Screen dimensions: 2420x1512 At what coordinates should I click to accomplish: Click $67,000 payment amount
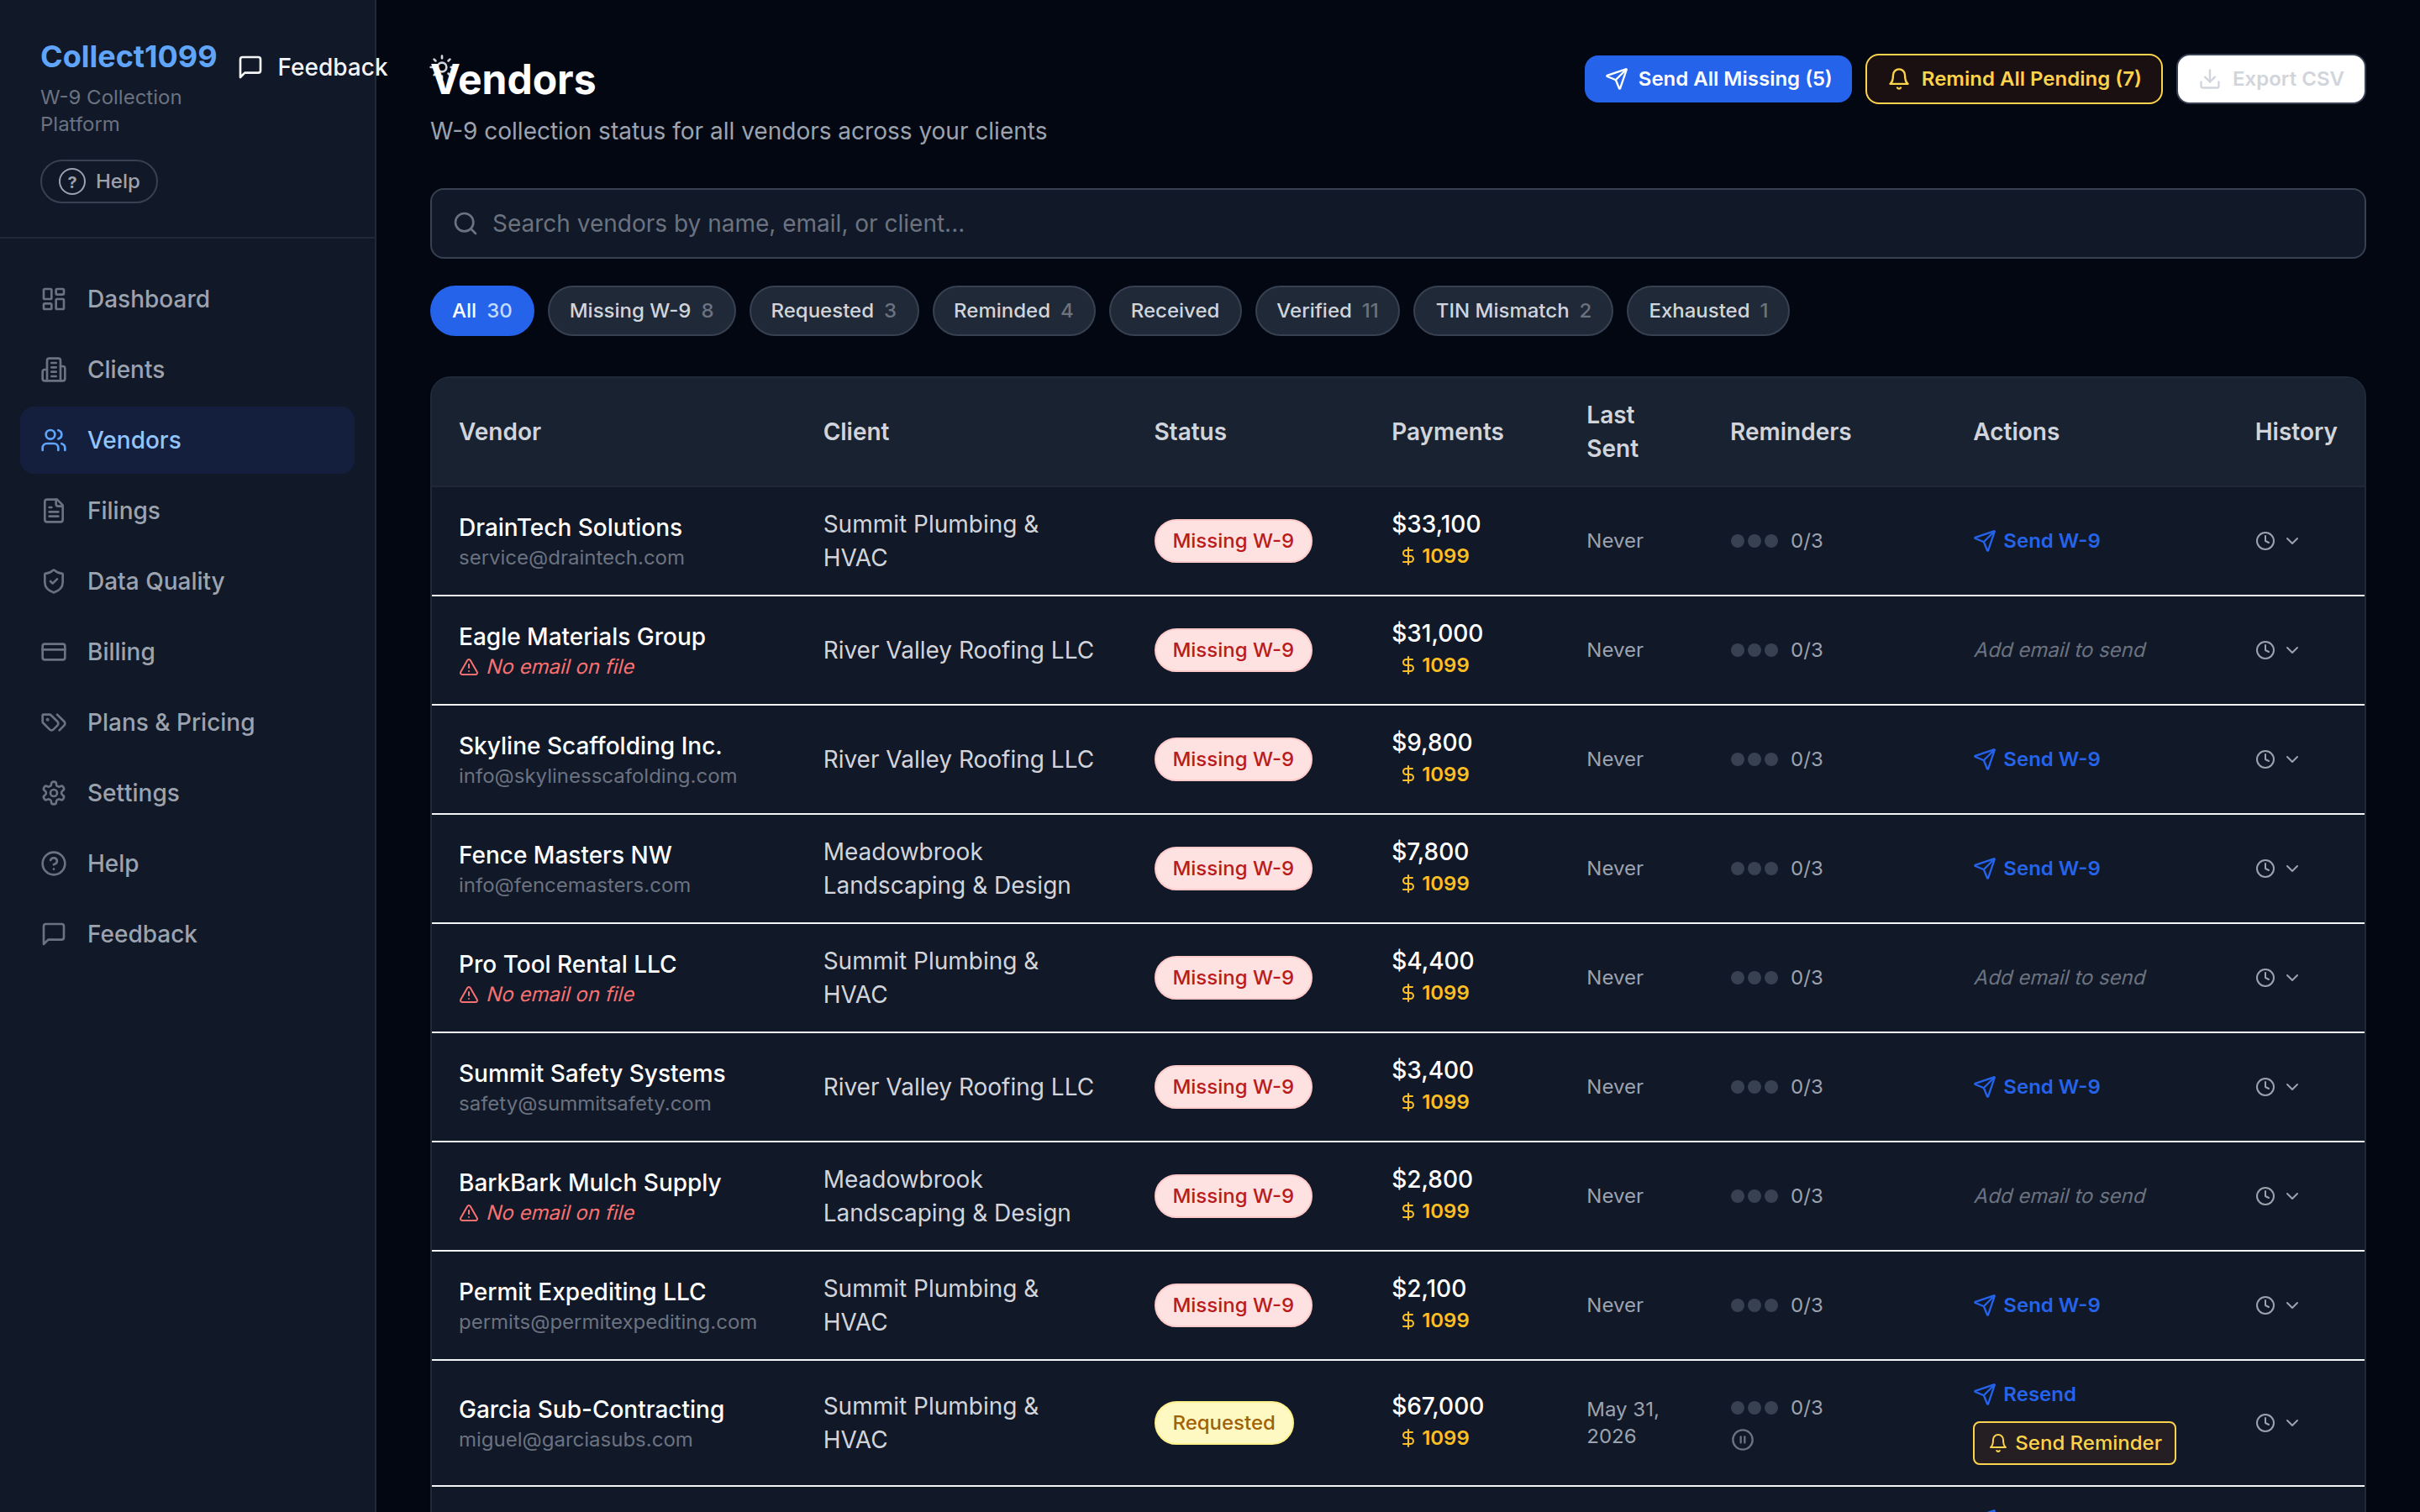tap(1438, 1406)
